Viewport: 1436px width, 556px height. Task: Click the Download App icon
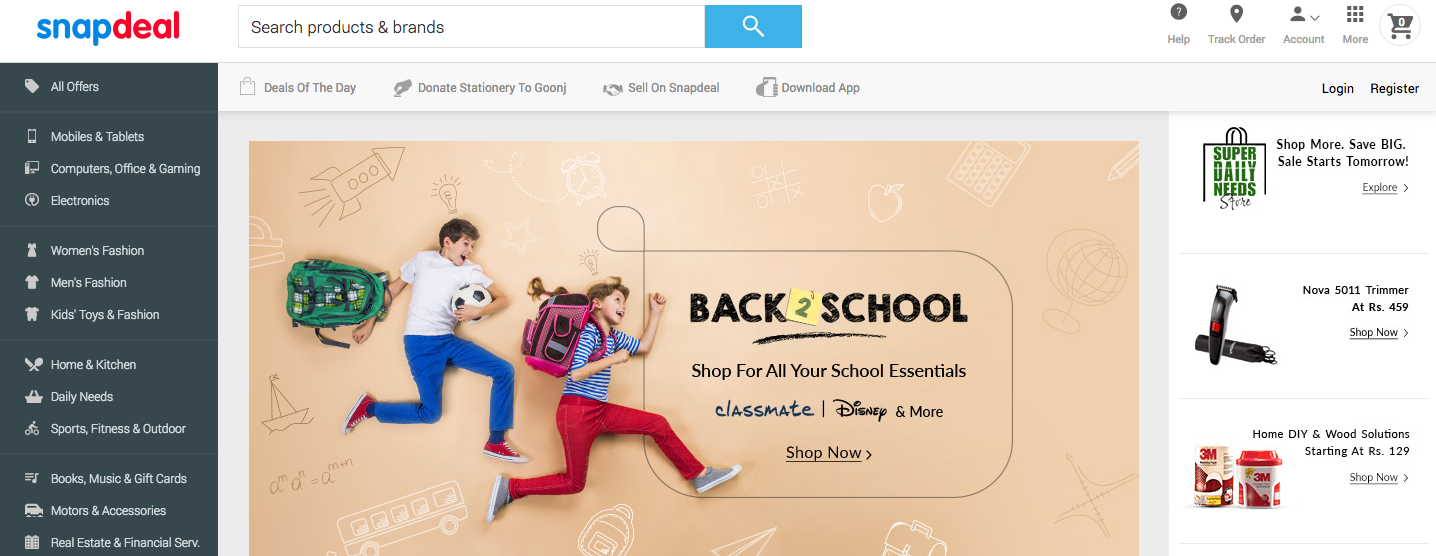coord(766,87)
